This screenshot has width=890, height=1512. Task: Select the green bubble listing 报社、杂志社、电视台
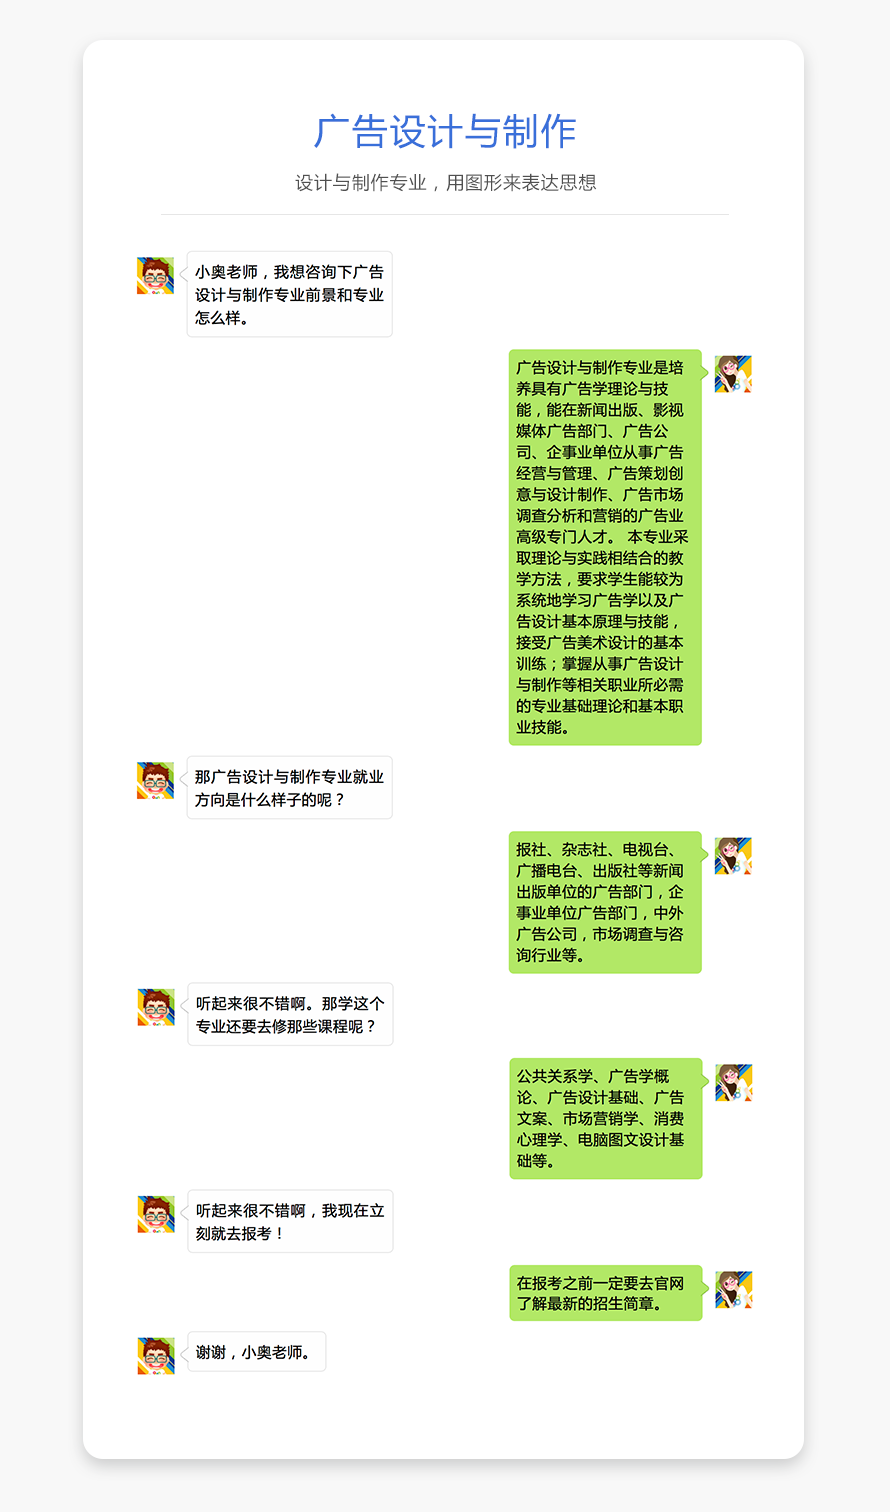pyautogui.click(x=605, y=902)
